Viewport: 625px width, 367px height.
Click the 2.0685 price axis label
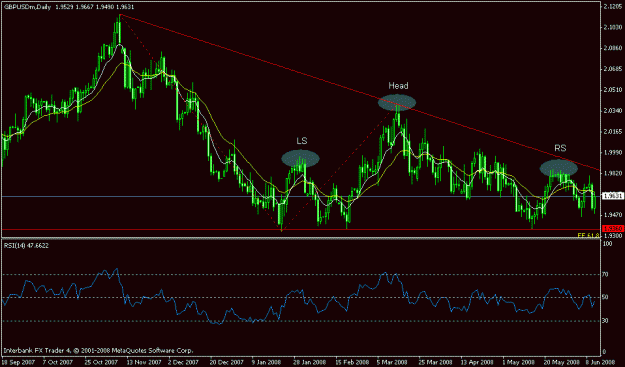tap(612, 69)
